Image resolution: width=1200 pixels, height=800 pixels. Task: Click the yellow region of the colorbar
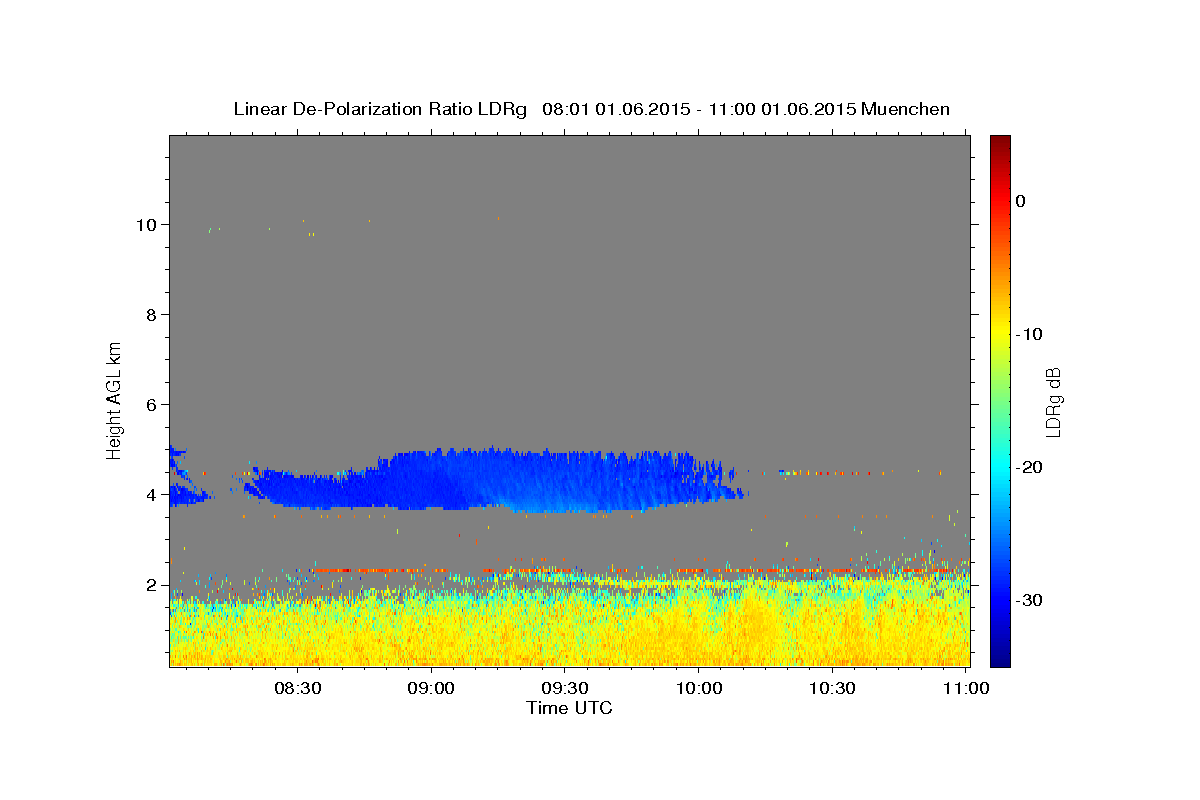(1000, 334)
